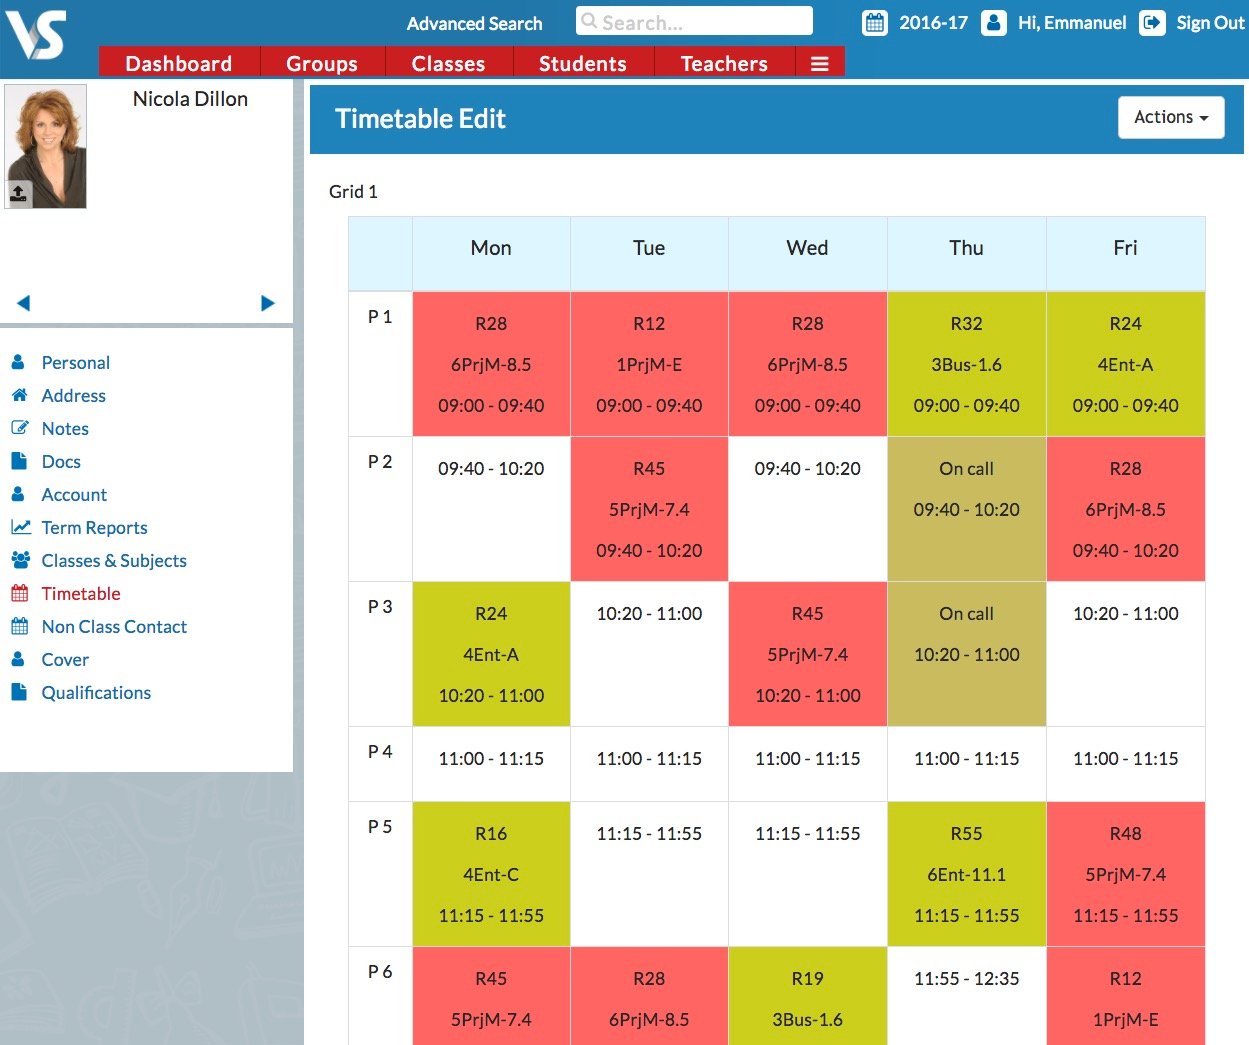Select the Address entry for Nicola Dillon
1249x1045 pixels.
(73, 395)
